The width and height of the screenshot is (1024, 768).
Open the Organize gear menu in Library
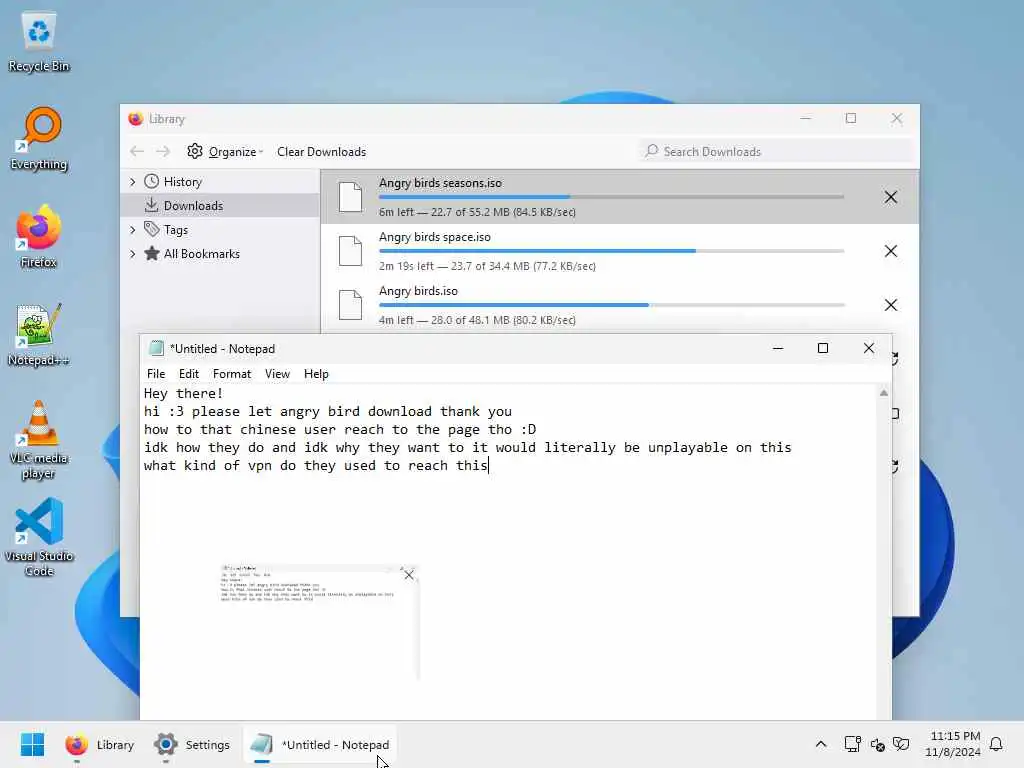pos(224,152)
